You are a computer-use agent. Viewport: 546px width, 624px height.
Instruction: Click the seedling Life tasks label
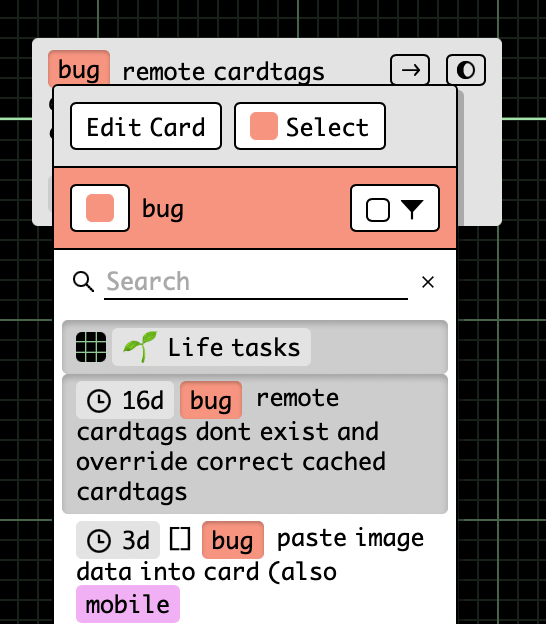[x=211, y=347]
